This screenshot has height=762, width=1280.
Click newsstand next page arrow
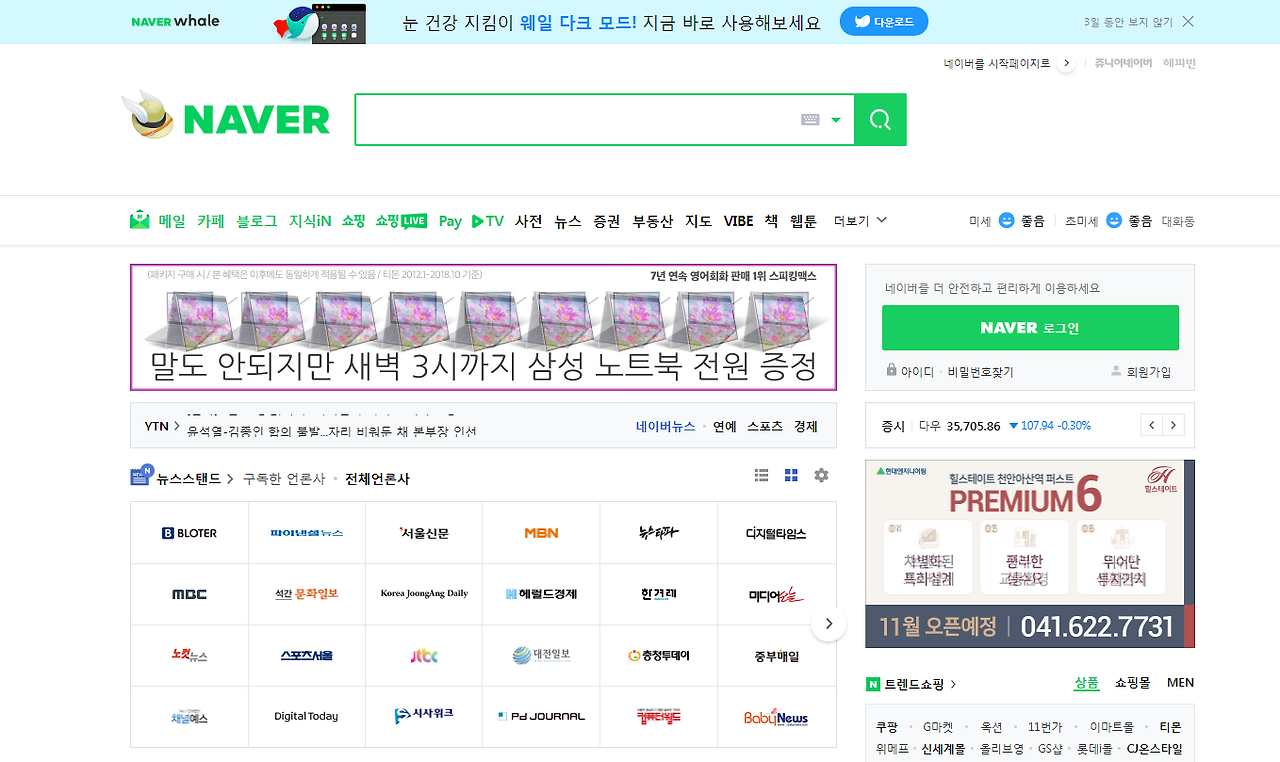[x=828, y=624]
